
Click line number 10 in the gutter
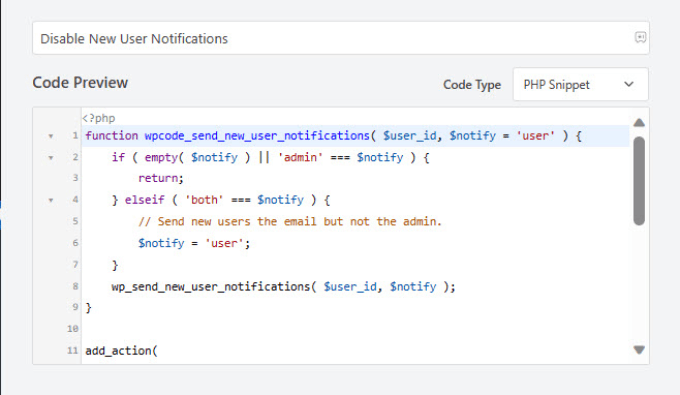[72, 329]
